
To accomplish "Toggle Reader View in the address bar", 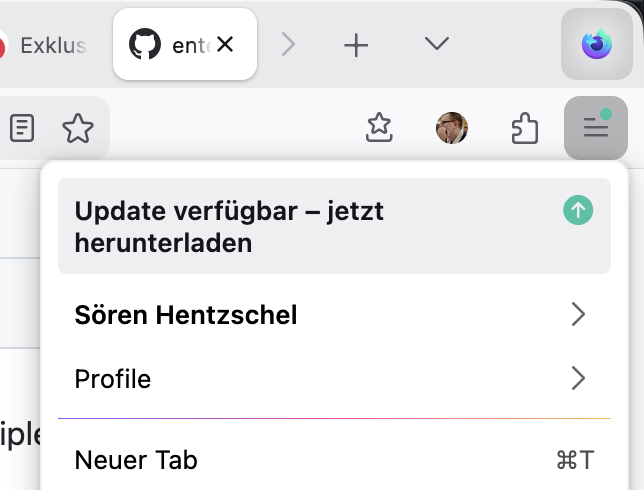I will point(22,128).
